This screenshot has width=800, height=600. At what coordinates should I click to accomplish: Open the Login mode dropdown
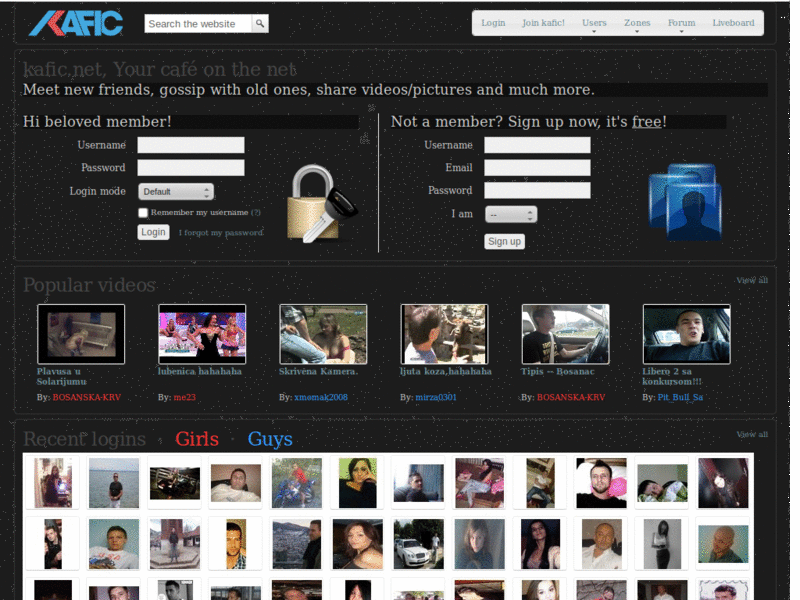pos(176,192)
